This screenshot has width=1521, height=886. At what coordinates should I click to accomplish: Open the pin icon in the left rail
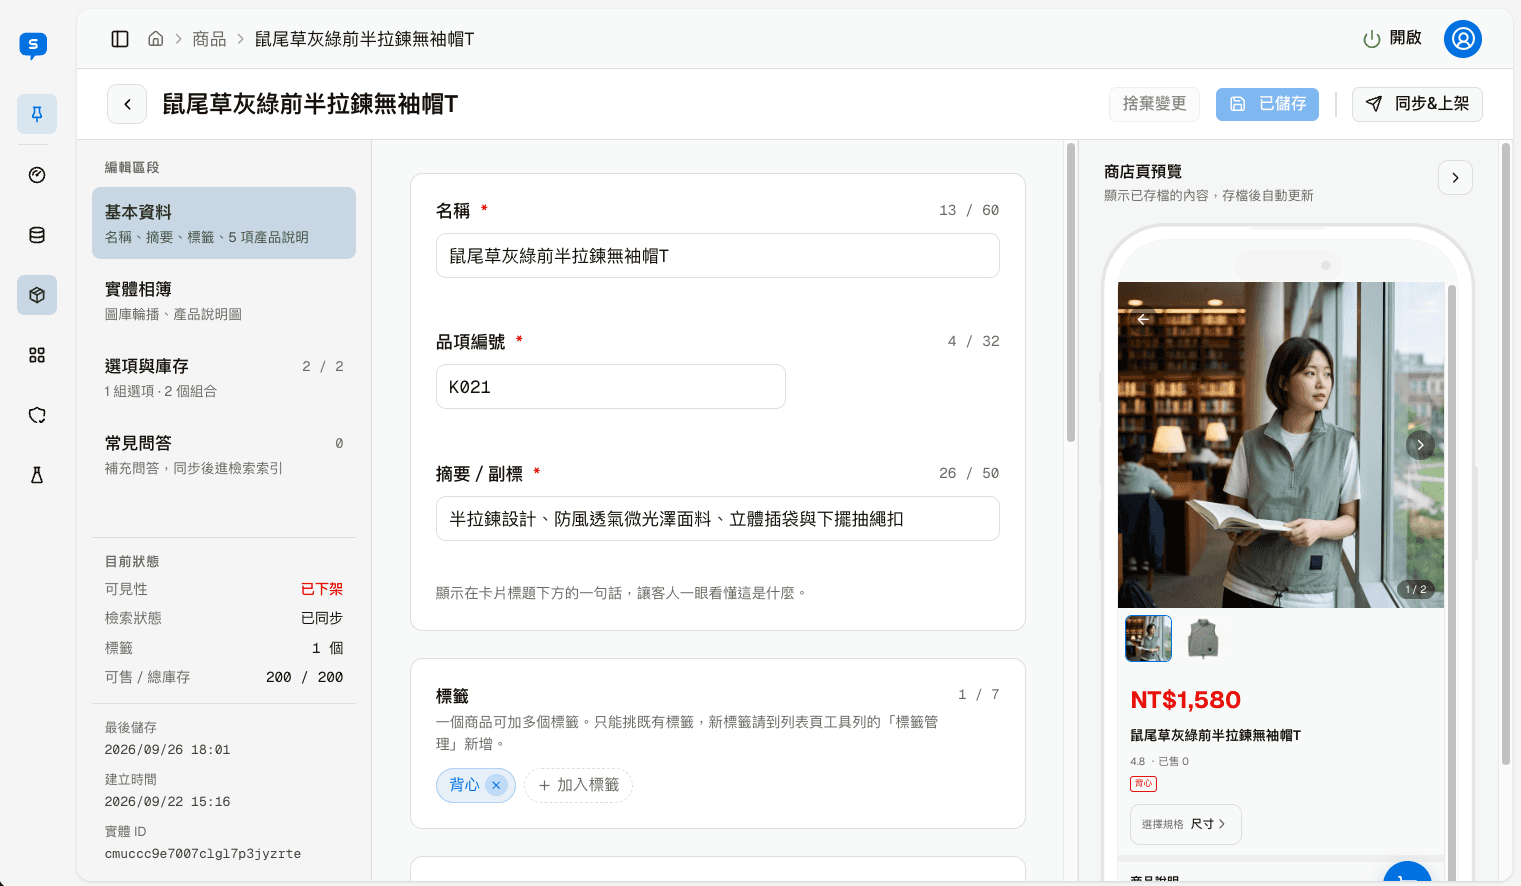(37, 114)
